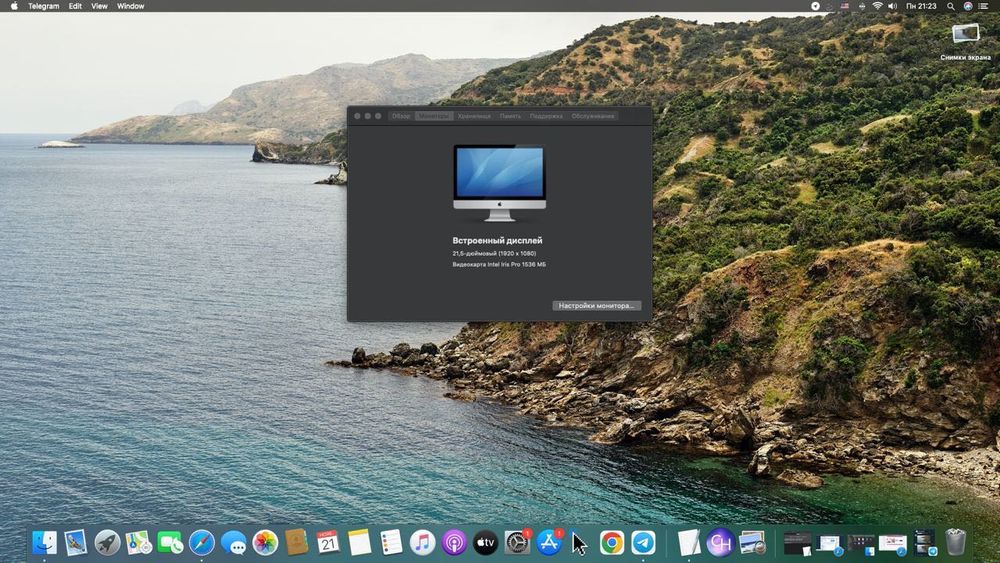Open purple CH app icon in Dock
Viewport: 1000px width, 563px height.
coord(720,543)
